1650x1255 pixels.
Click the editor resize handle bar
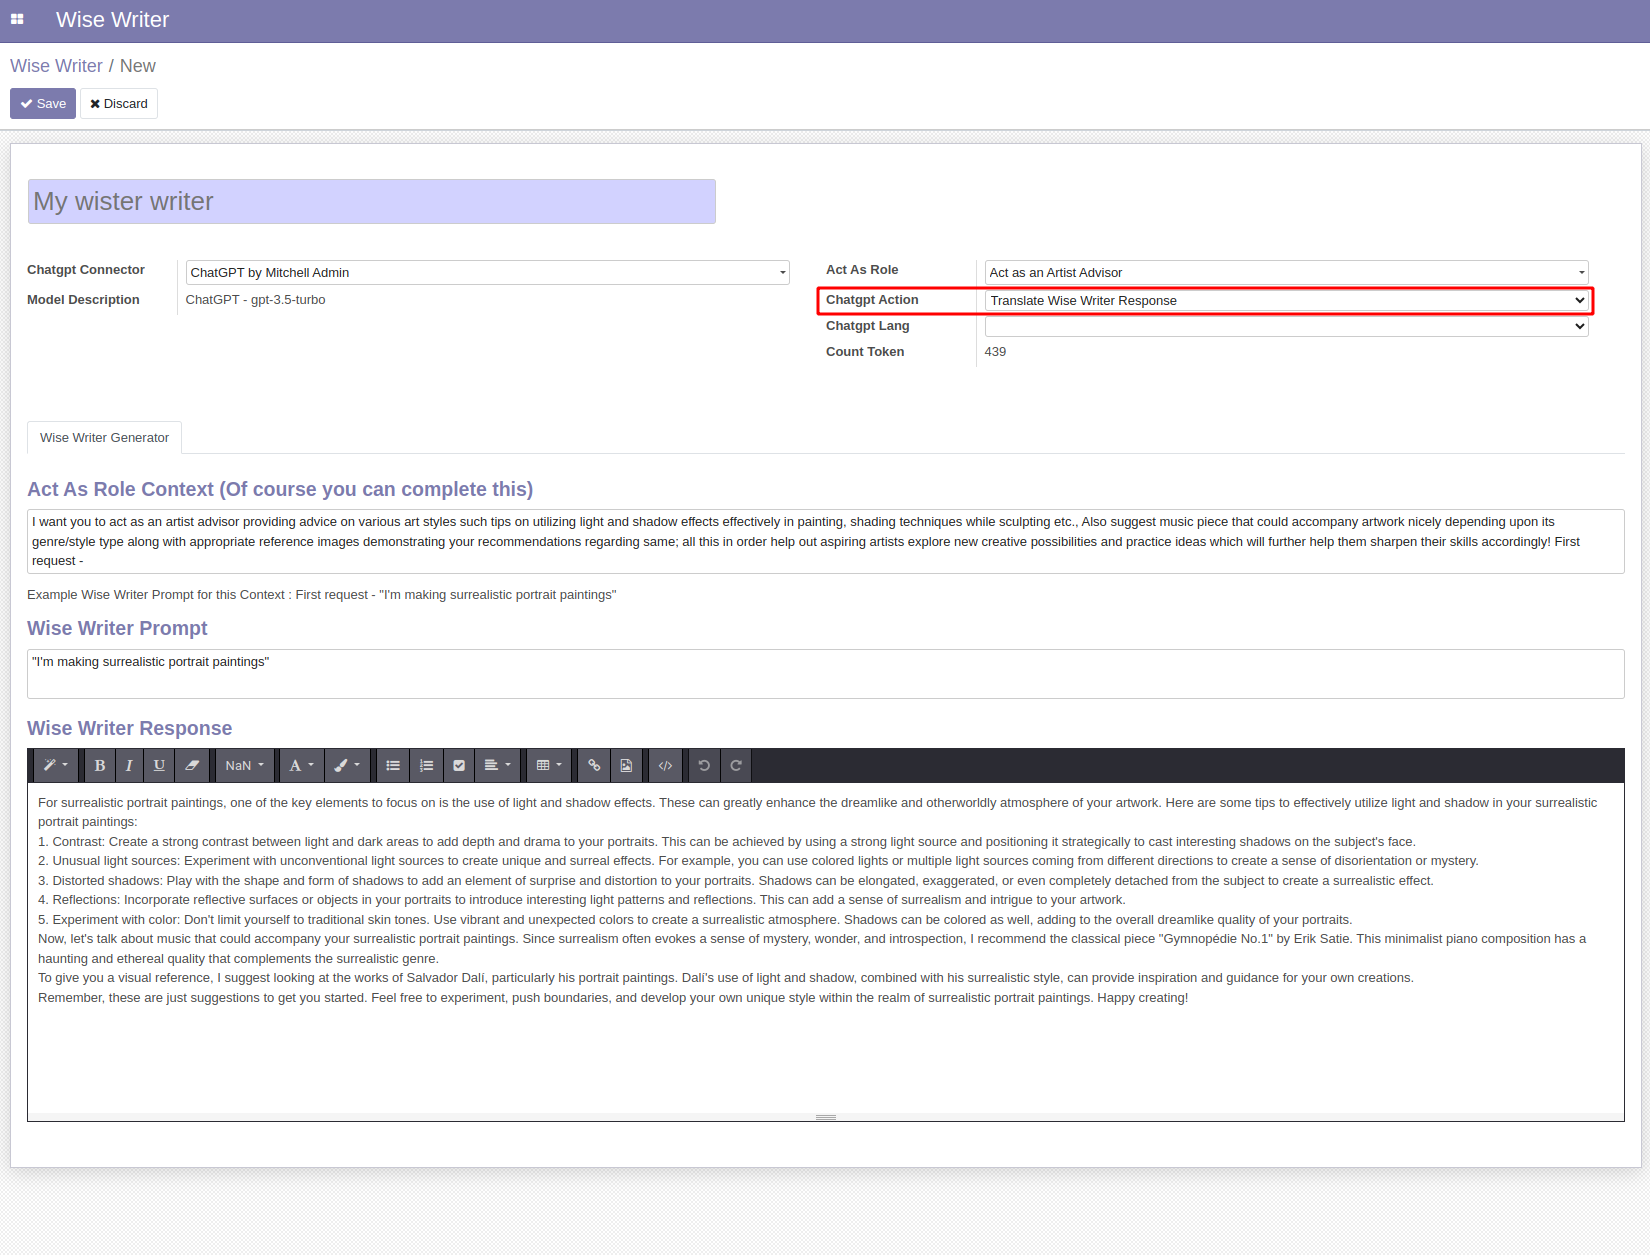click(825, 1117)
